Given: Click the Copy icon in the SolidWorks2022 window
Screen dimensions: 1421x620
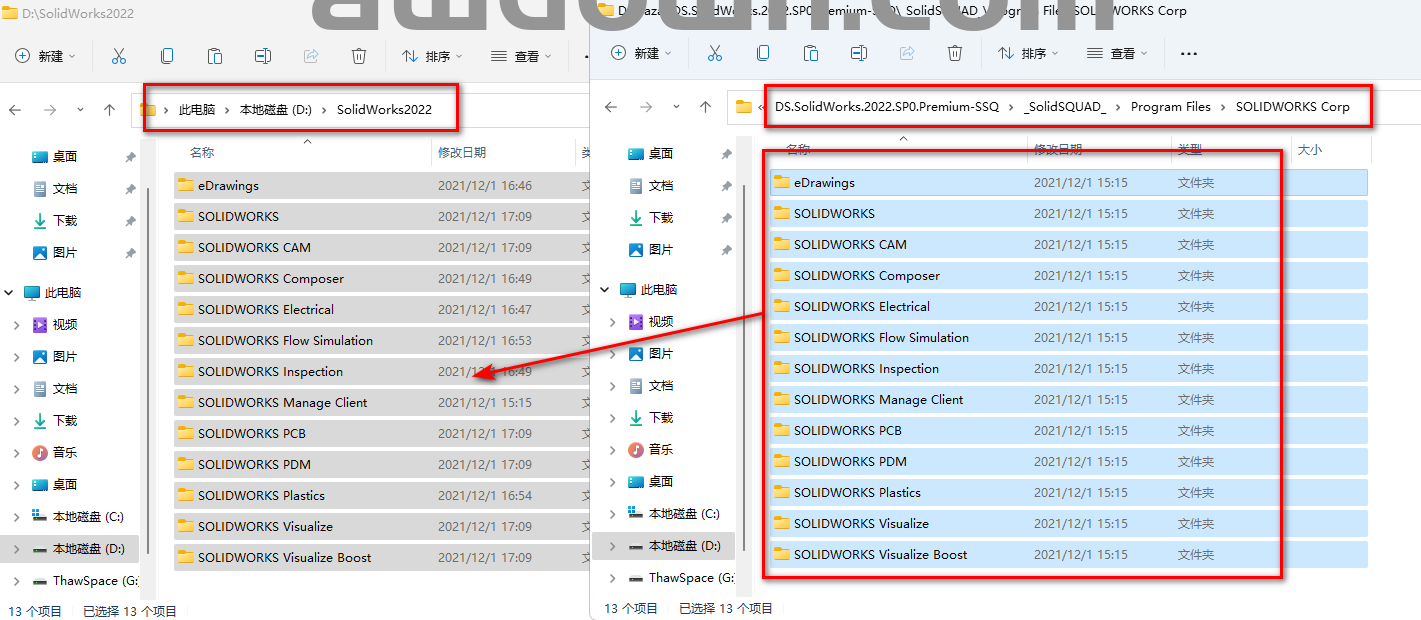Looking at the screenshot, I should (167, 56).
